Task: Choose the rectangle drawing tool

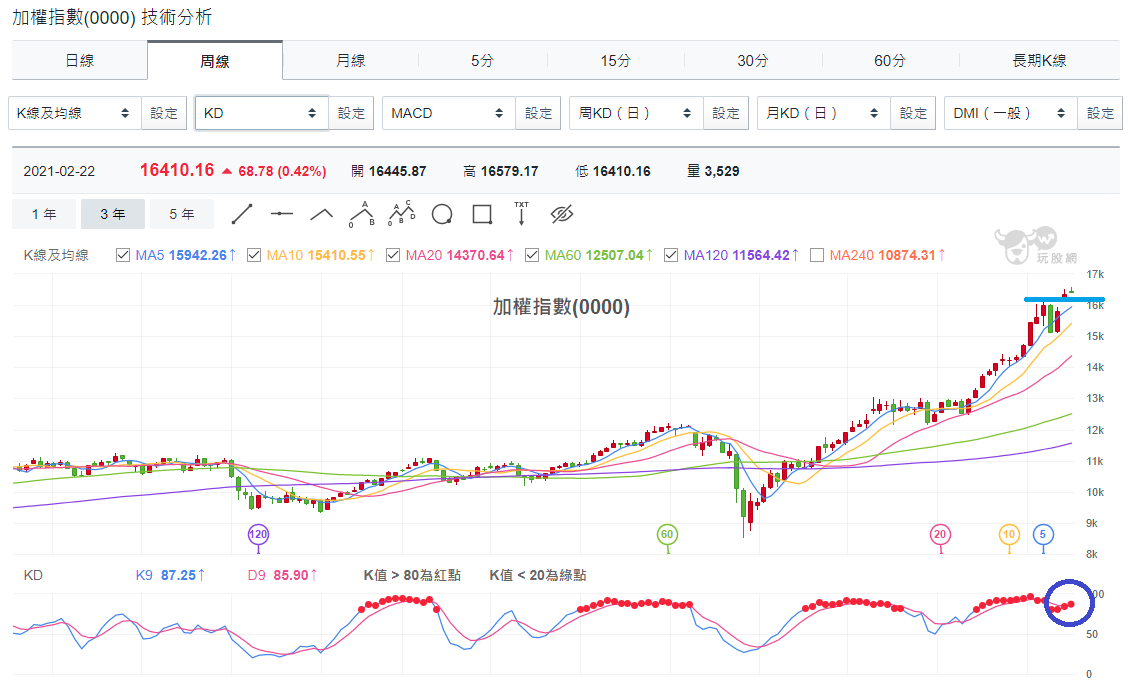Action: click(x=482, y=214)
